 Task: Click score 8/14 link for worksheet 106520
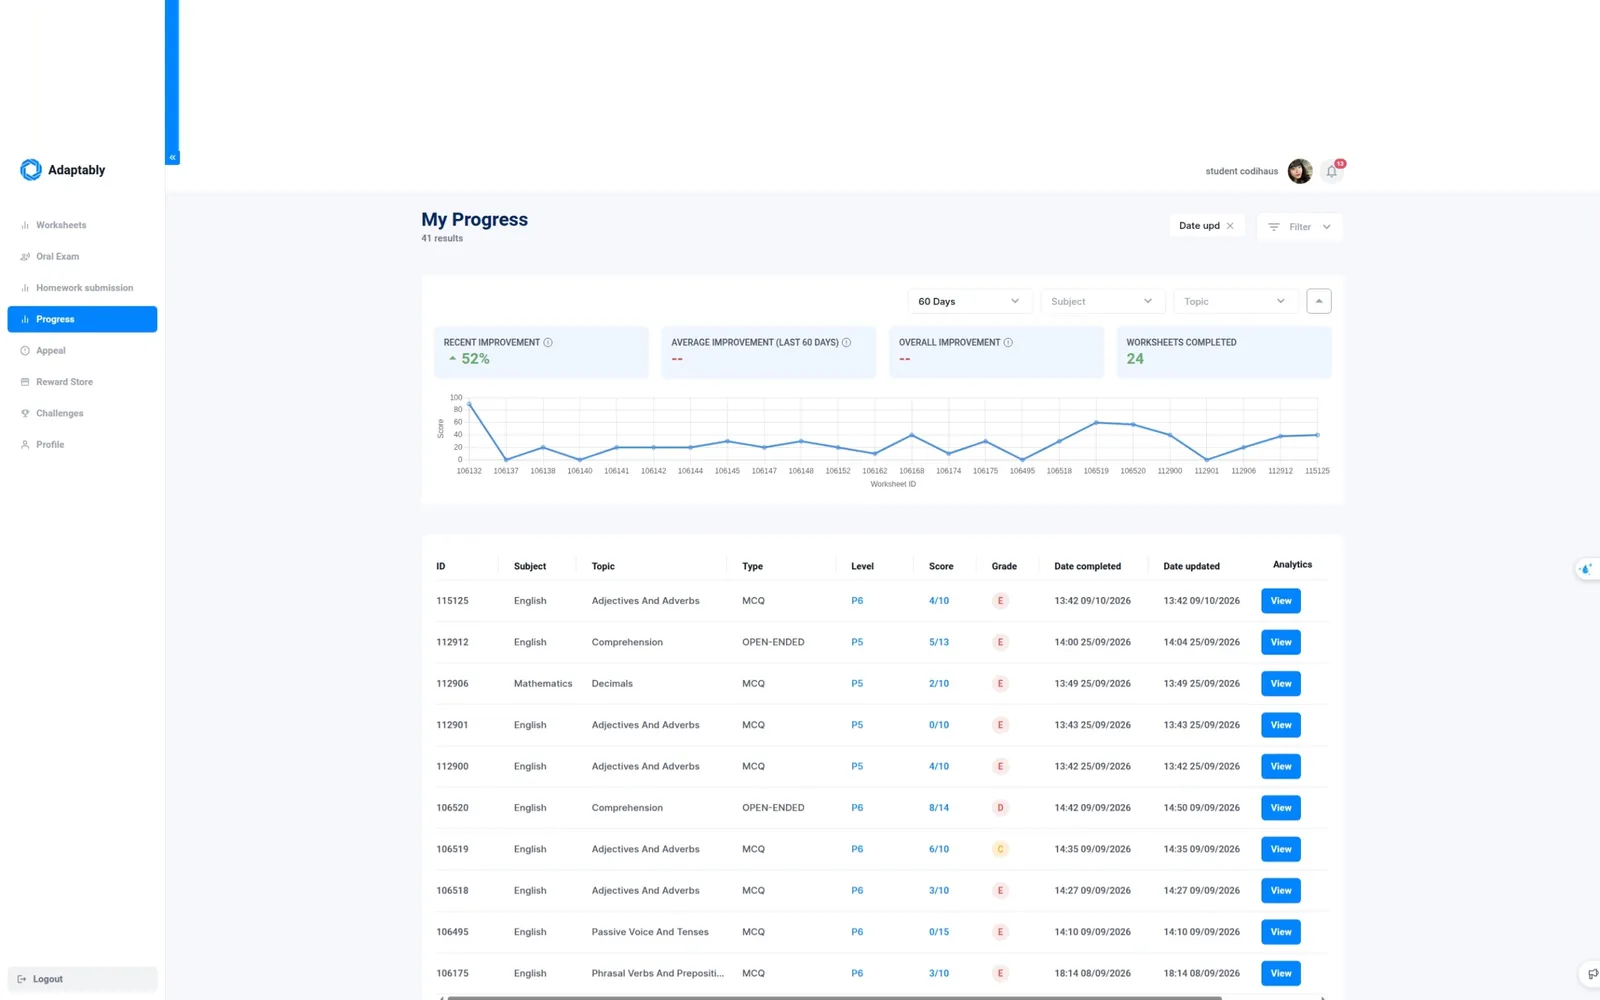point(939,808)
